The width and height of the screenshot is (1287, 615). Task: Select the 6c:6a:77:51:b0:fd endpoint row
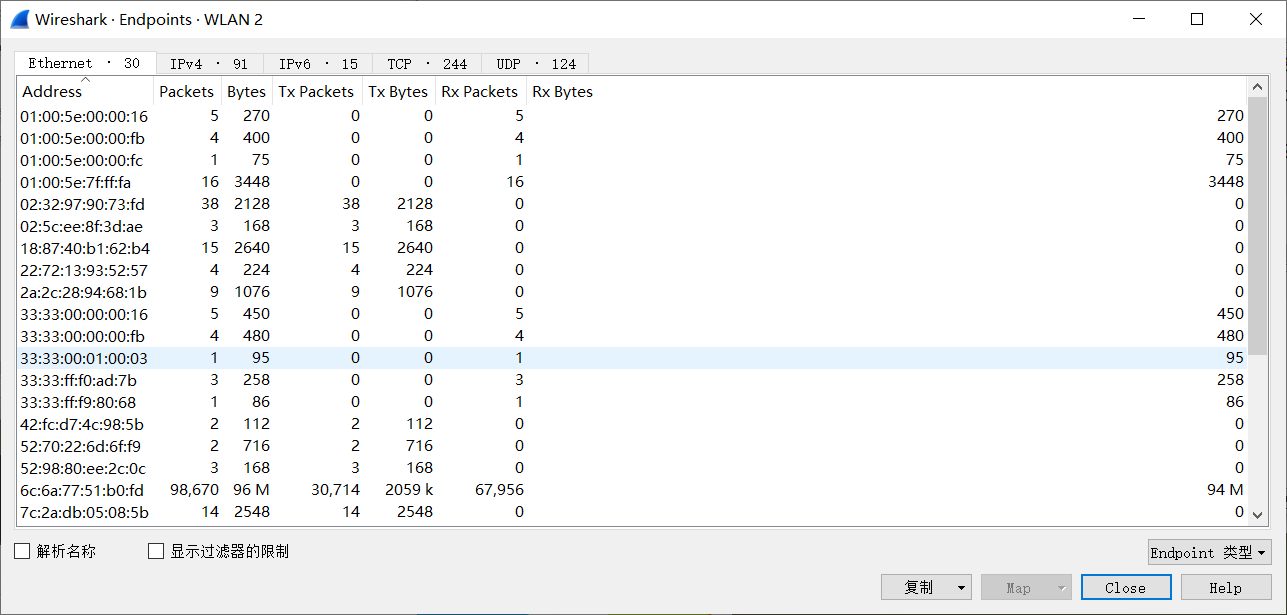[83, 490]
